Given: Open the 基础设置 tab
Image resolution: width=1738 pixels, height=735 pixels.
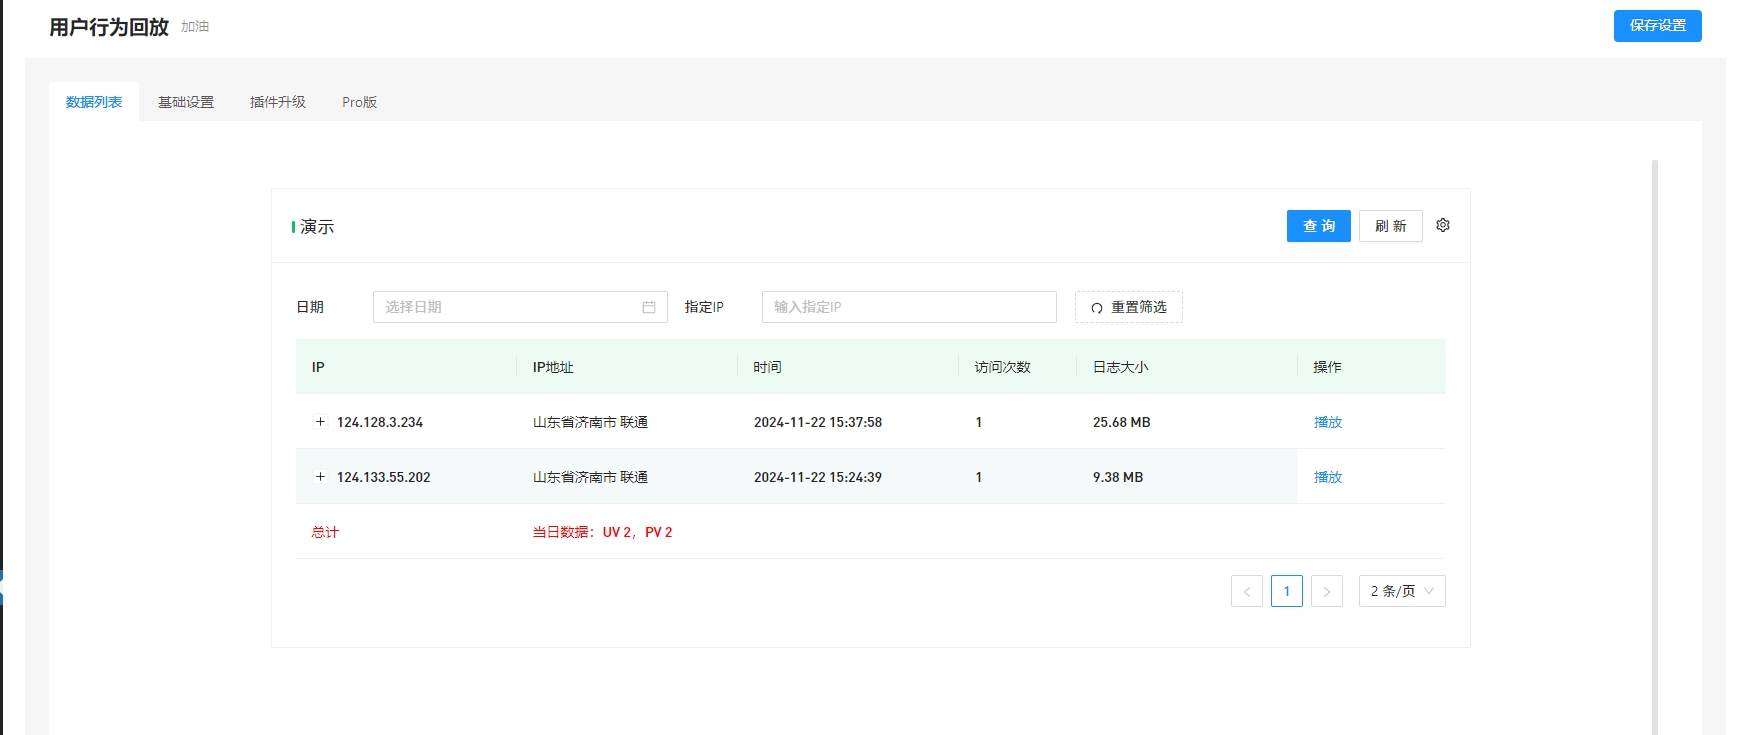Looking at the screenshot, I should click(x=186, y=102).
